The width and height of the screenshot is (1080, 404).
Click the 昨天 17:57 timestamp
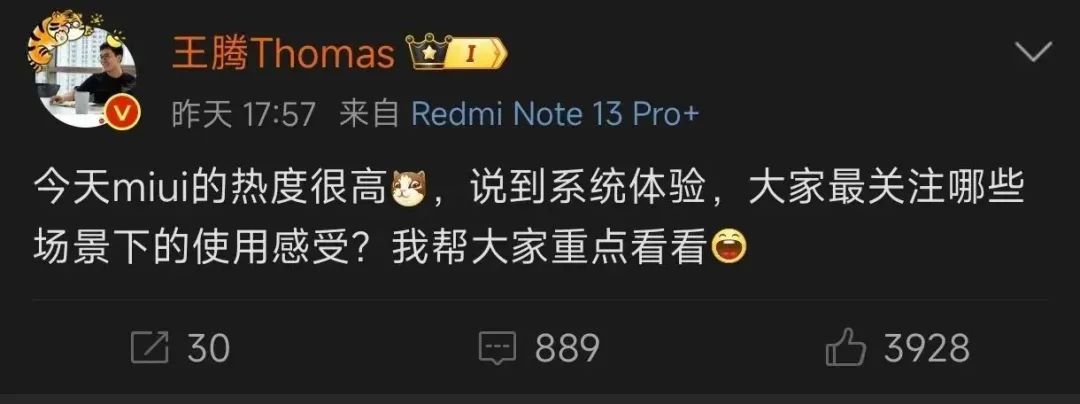click(x=243, y=114)
